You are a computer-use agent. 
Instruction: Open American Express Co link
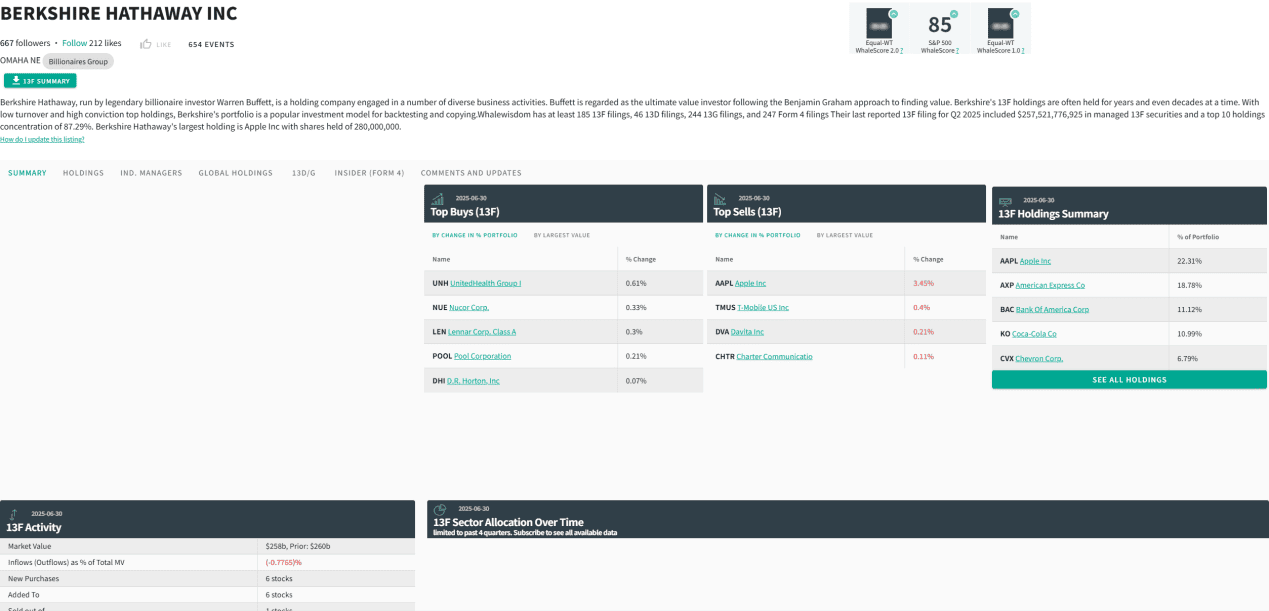click(x=1051, y=285)
